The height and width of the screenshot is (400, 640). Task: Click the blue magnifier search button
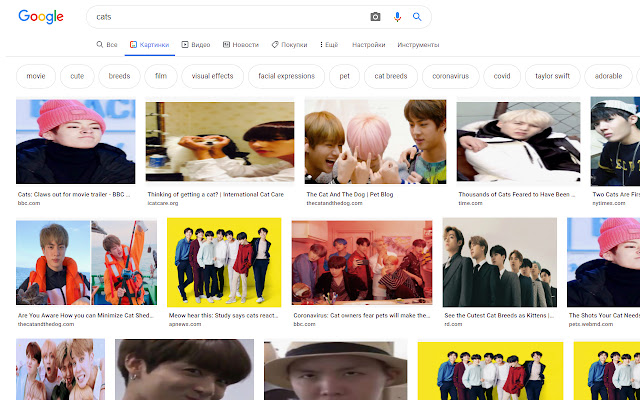(x=417, y=17)
